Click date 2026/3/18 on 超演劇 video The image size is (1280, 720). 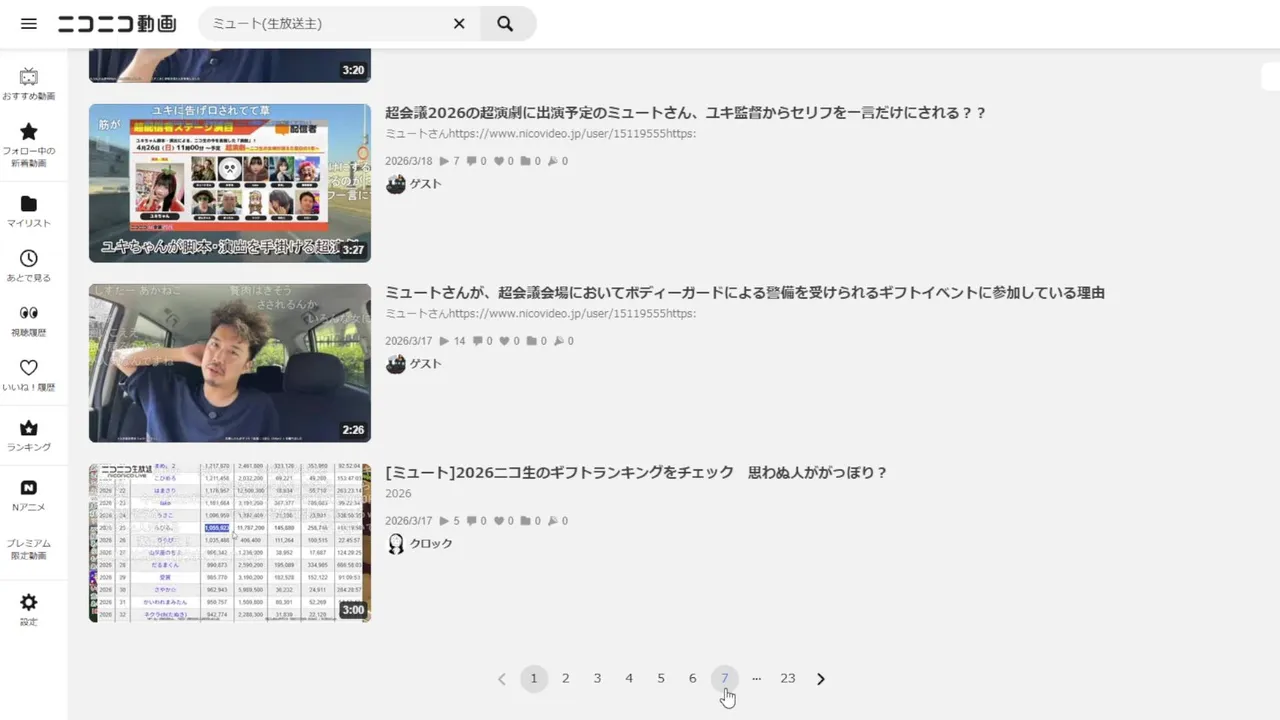(x=409, y=161)
